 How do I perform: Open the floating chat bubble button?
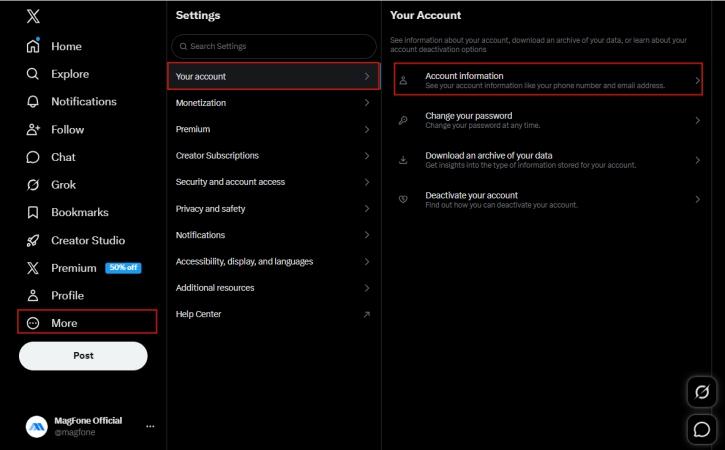pyautogui.click(x=702, y=429)
